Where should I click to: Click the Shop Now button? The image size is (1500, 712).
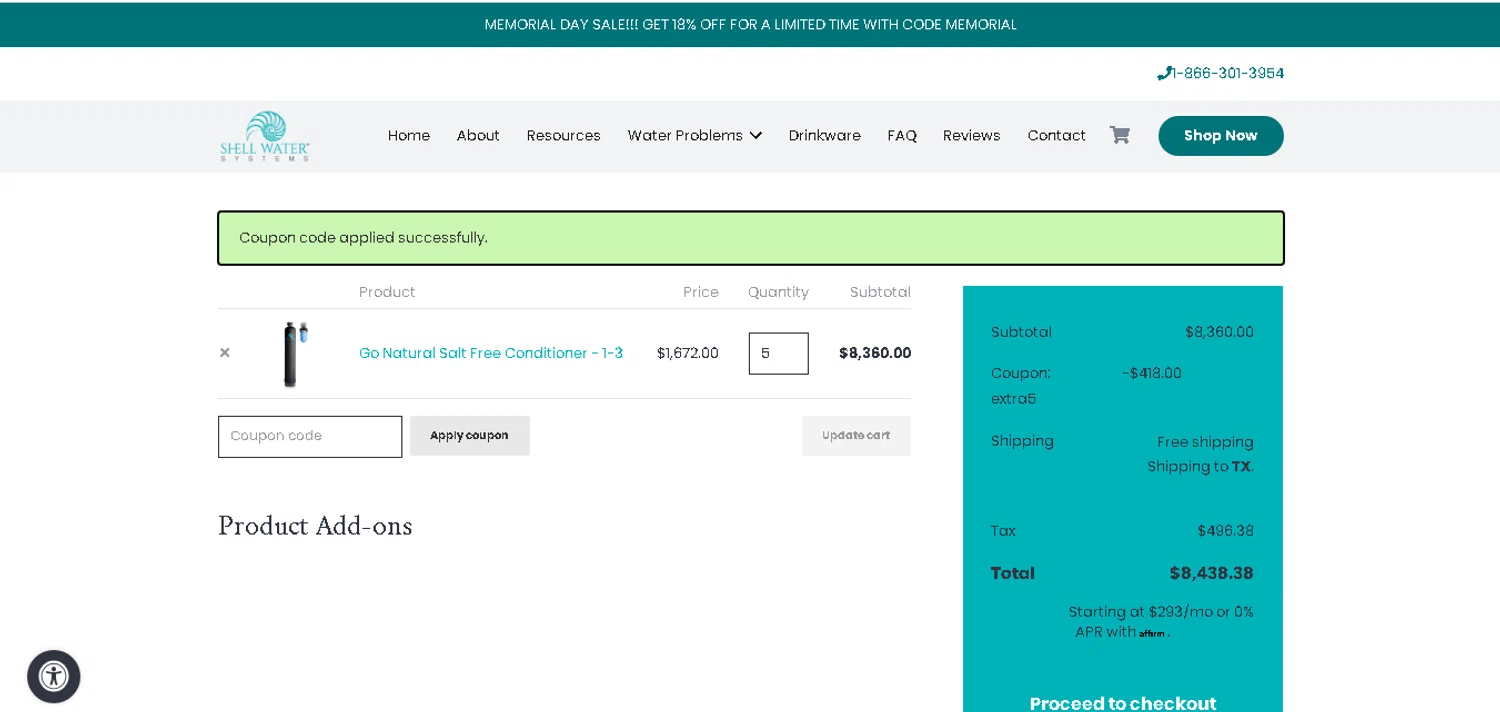click(x=1221, y=135)
